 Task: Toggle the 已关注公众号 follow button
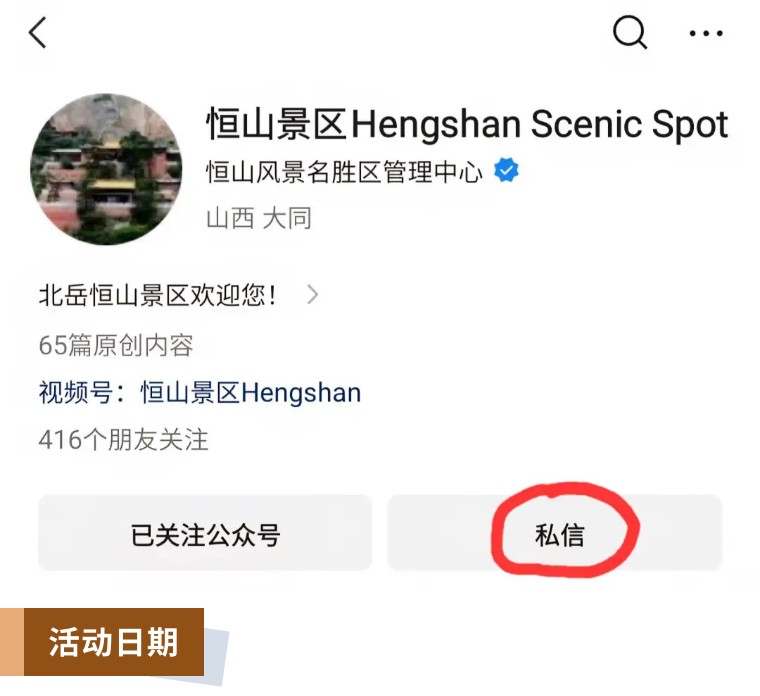pyautogui.click(x=205, y=533)
